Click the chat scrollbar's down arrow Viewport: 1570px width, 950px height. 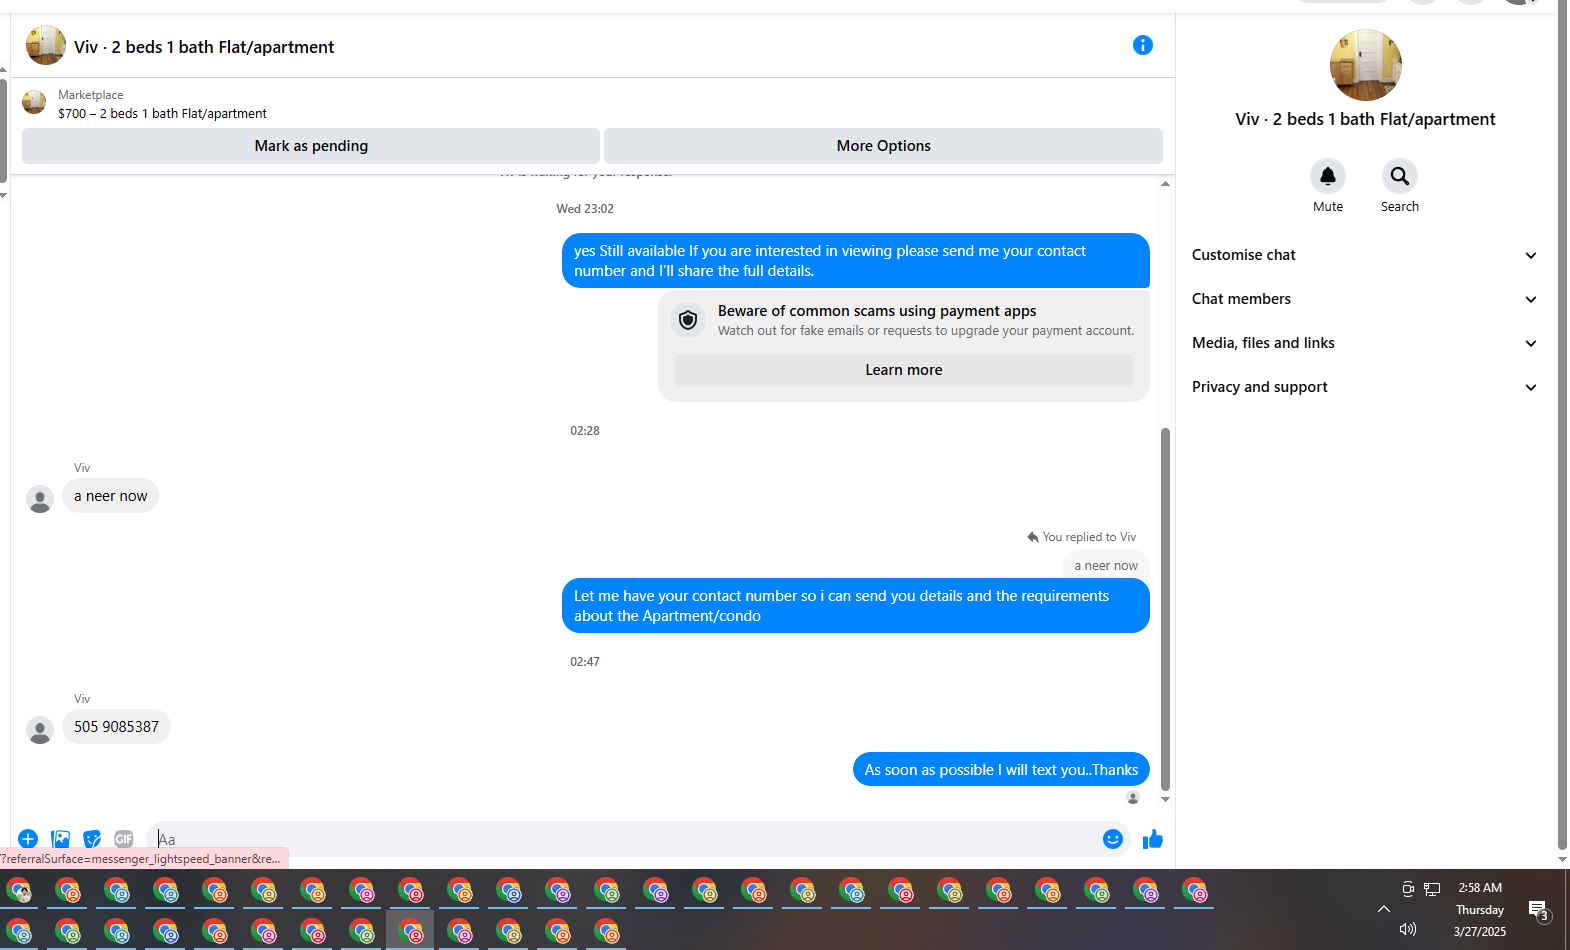pos(1165,800)
